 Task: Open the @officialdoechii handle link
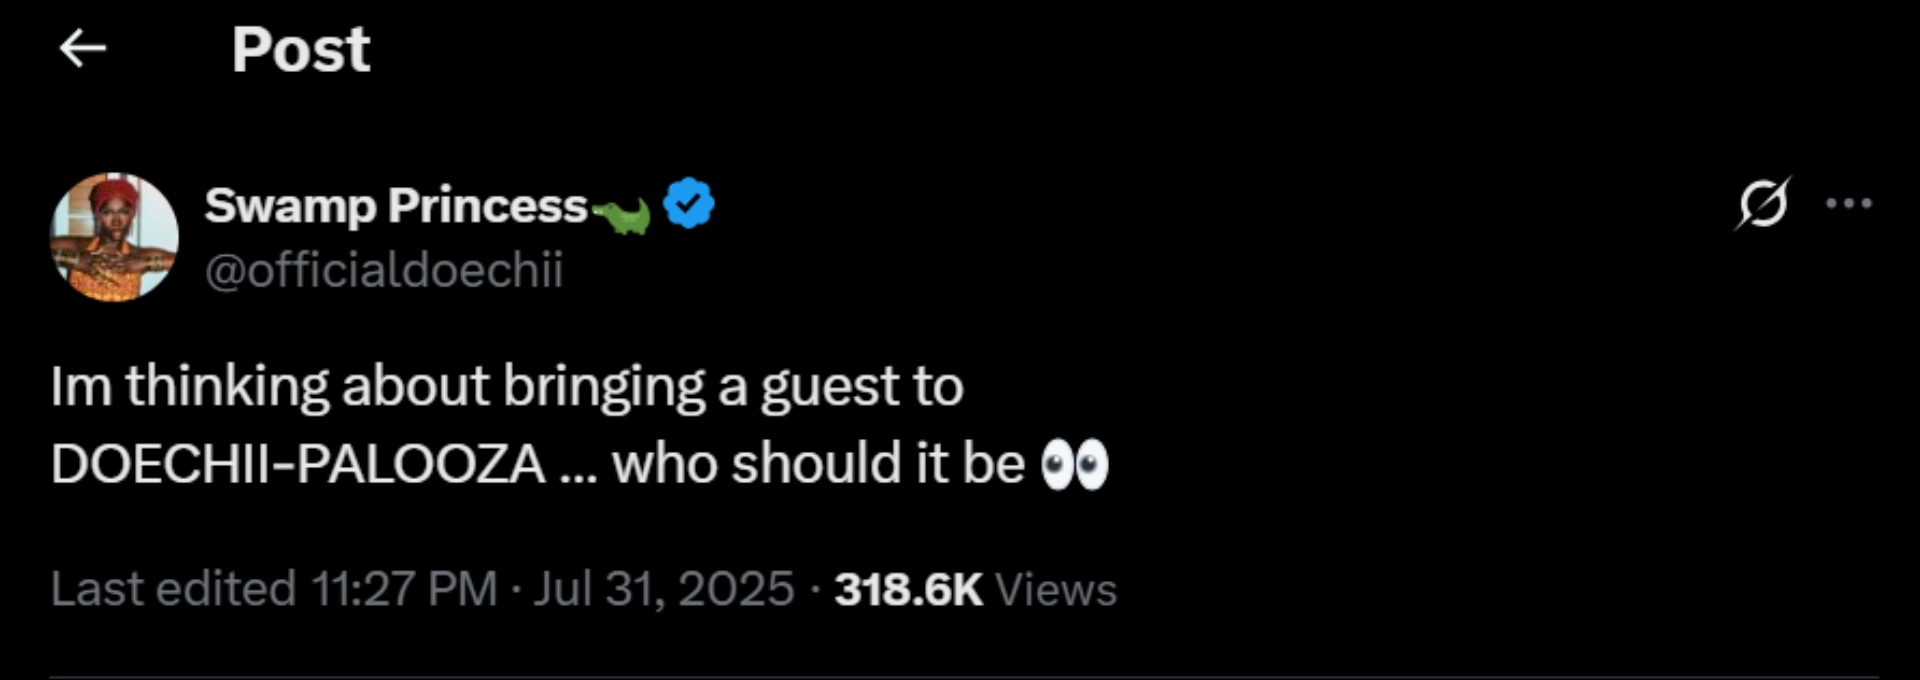coord(384,270)
